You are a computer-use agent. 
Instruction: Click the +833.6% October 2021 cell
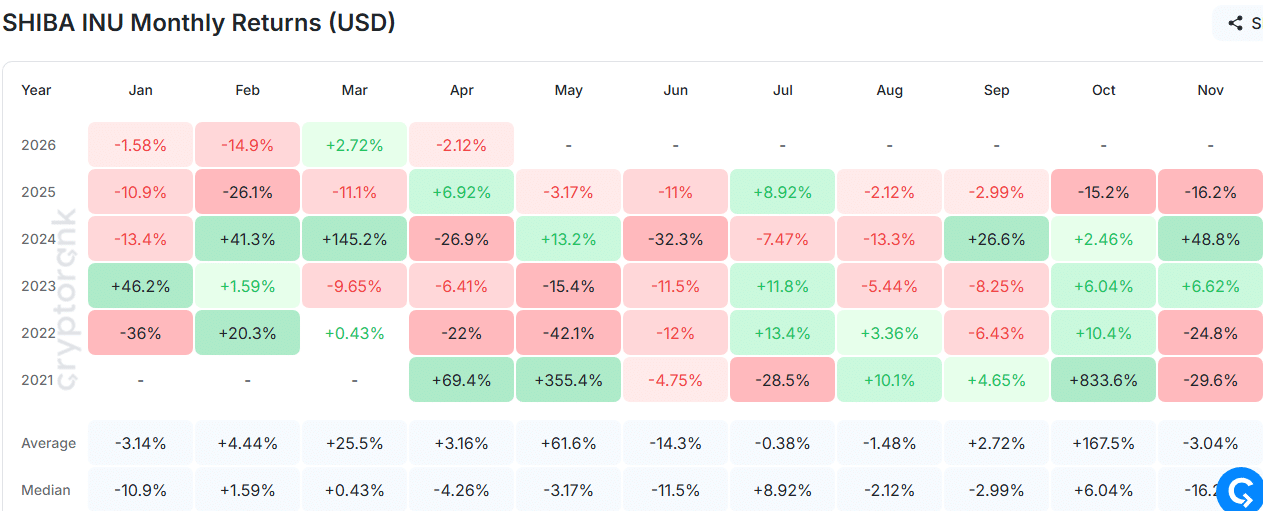tap(1103, 380)
